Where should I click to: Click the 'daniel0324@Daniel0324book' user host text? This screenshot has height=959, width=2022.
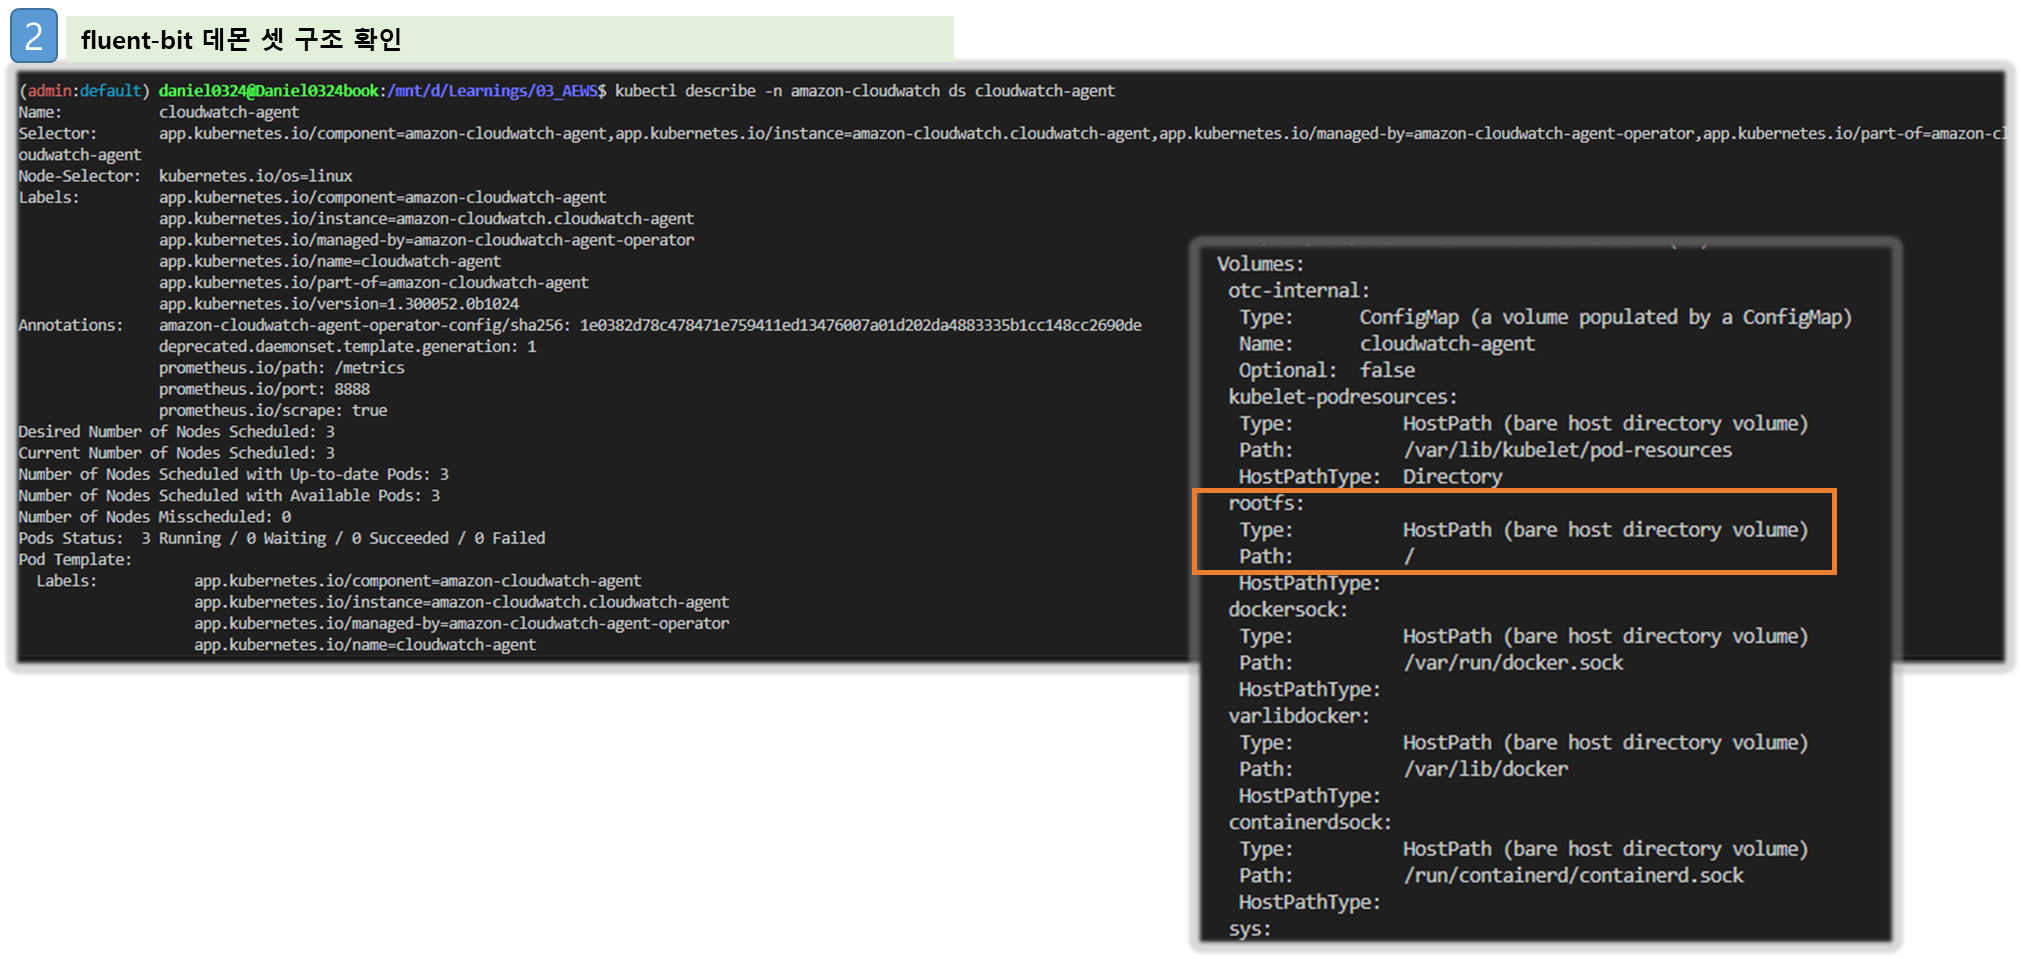269,91
